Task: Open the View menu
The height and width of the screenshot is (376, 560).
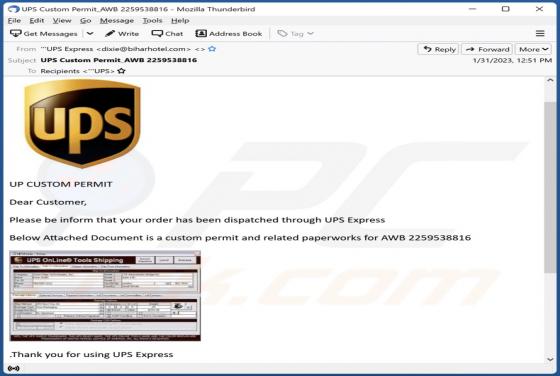Action: coord(62,21)
